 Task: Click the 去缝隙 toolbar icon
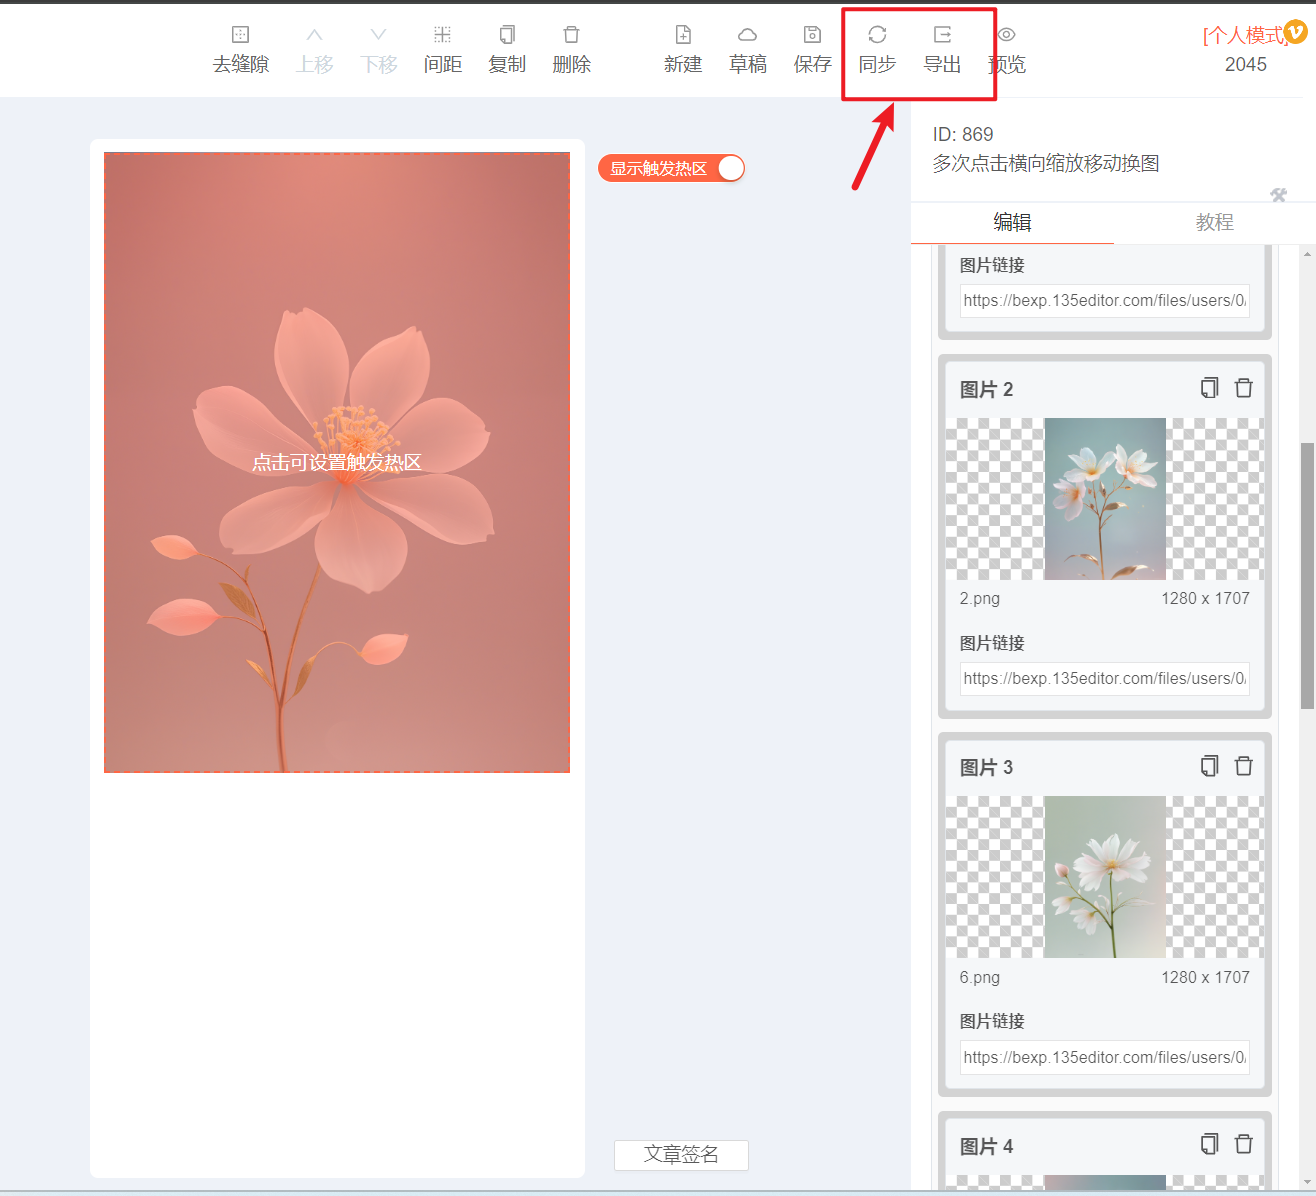[240, 35]
